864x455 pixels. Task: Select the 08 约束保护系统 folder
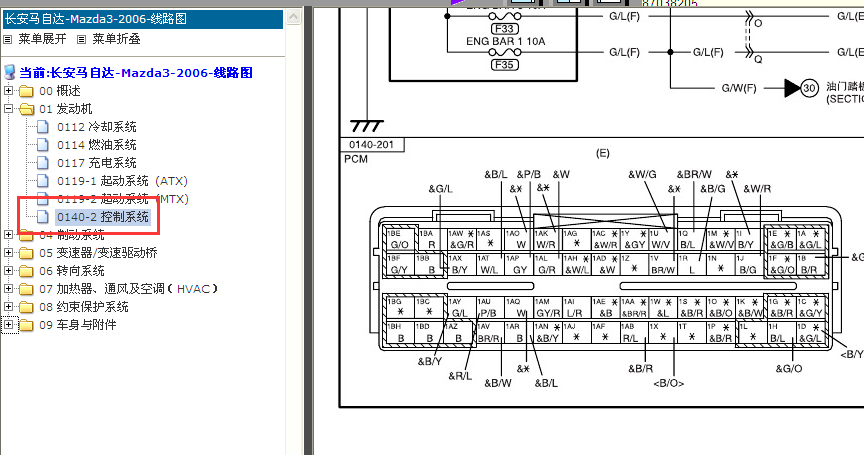point(84,307)
